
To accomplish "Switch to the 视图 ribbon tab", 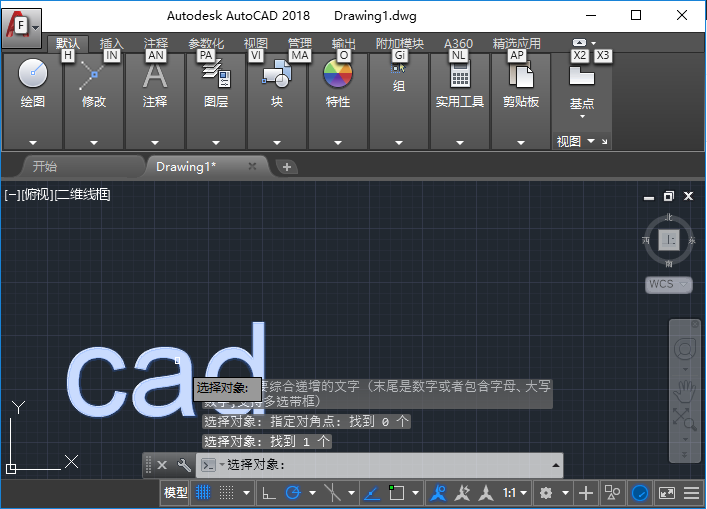I will pos(256,43).
